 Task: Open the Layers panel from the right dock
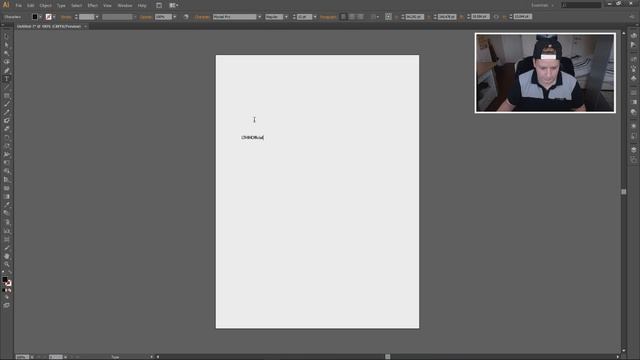633,150
